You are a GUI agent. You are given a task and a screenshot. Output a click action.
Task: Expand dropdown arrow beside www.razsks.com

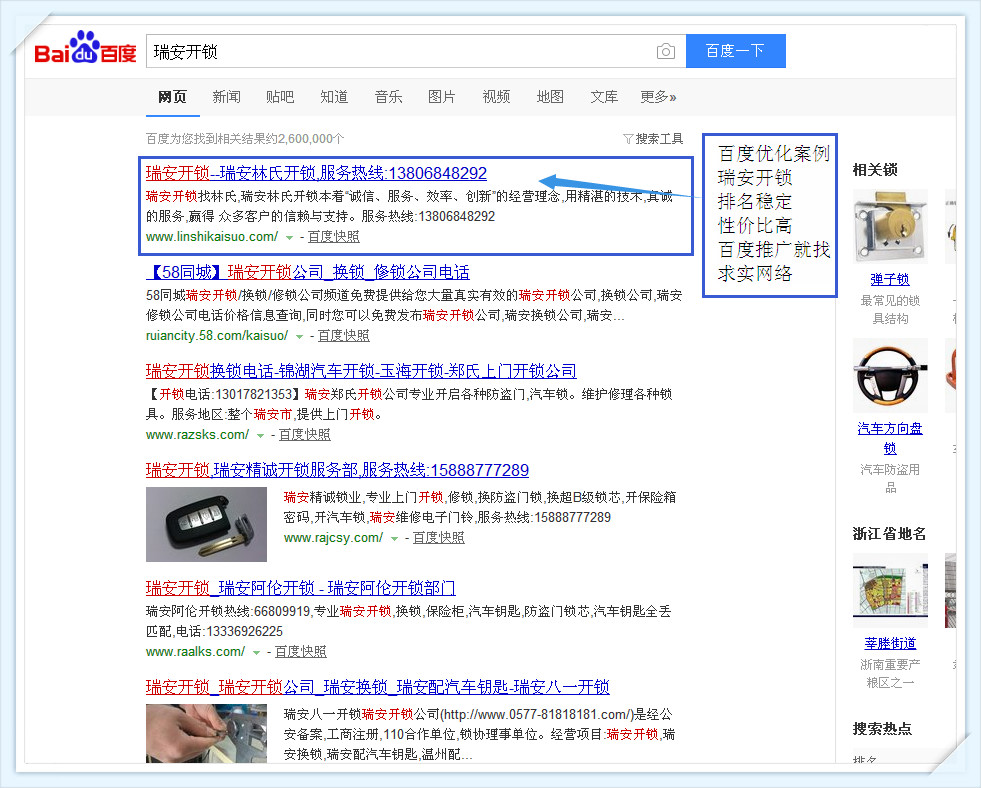click(260, 436)
